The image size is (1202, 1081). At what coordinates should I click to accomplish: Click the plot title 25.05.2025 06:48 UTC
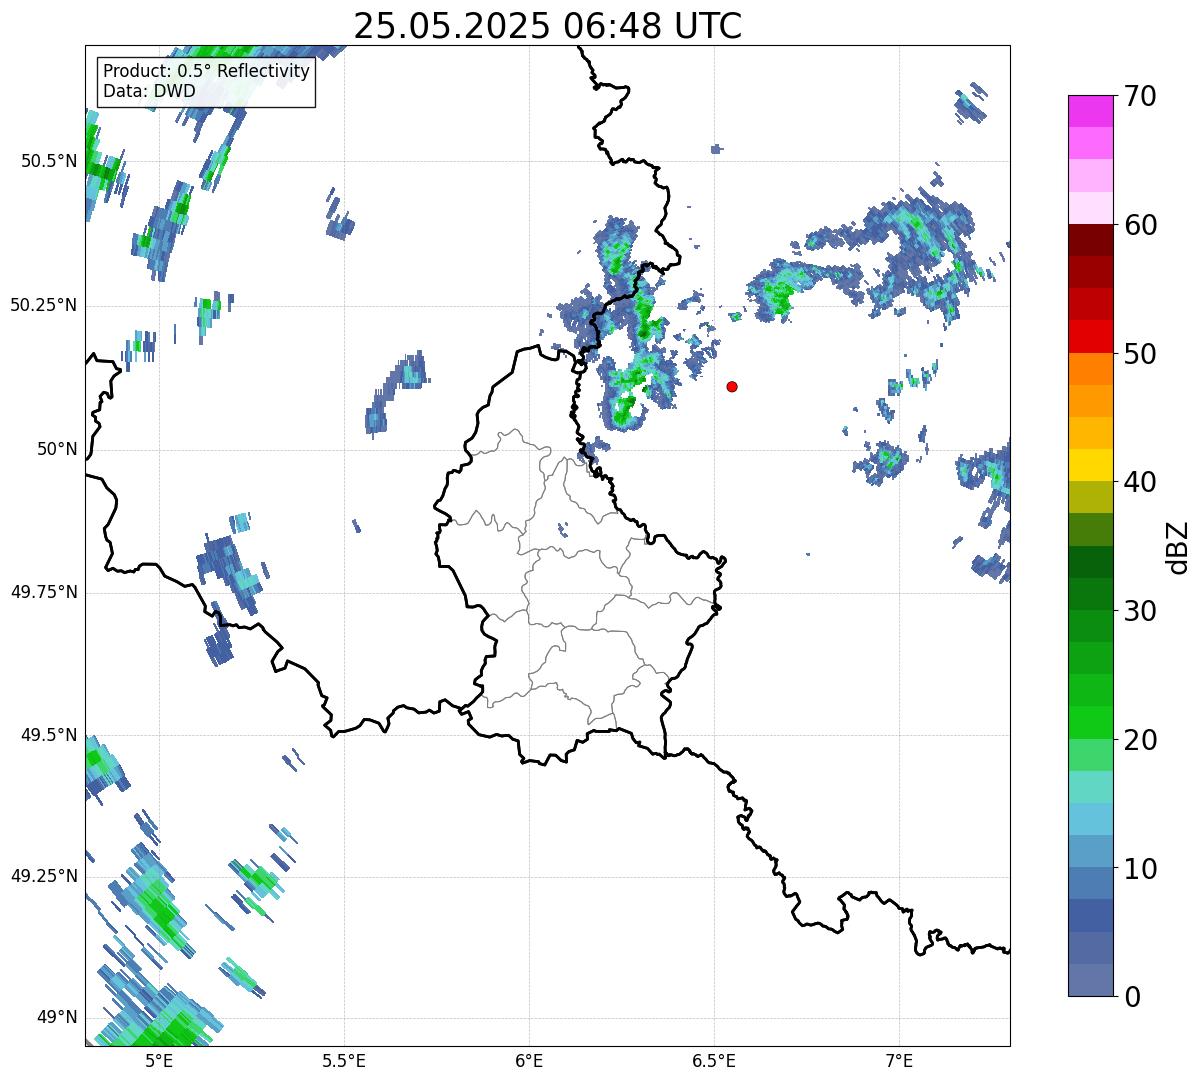click(x=548, y=26)
